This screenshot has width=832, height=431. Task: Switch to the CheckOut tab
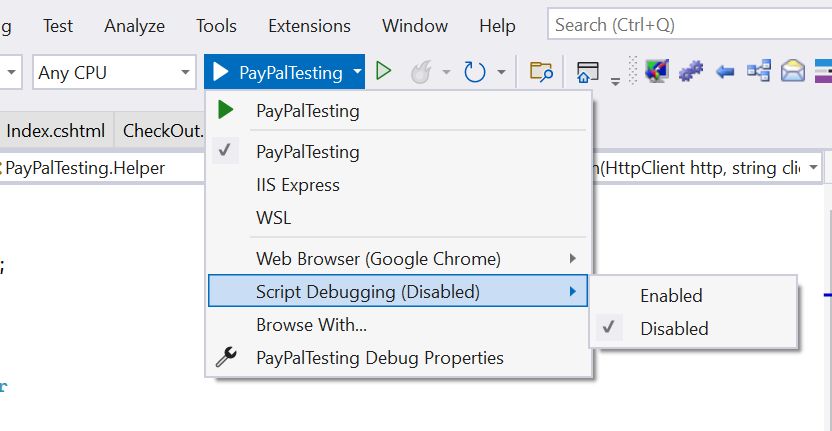tap(160, 131)
